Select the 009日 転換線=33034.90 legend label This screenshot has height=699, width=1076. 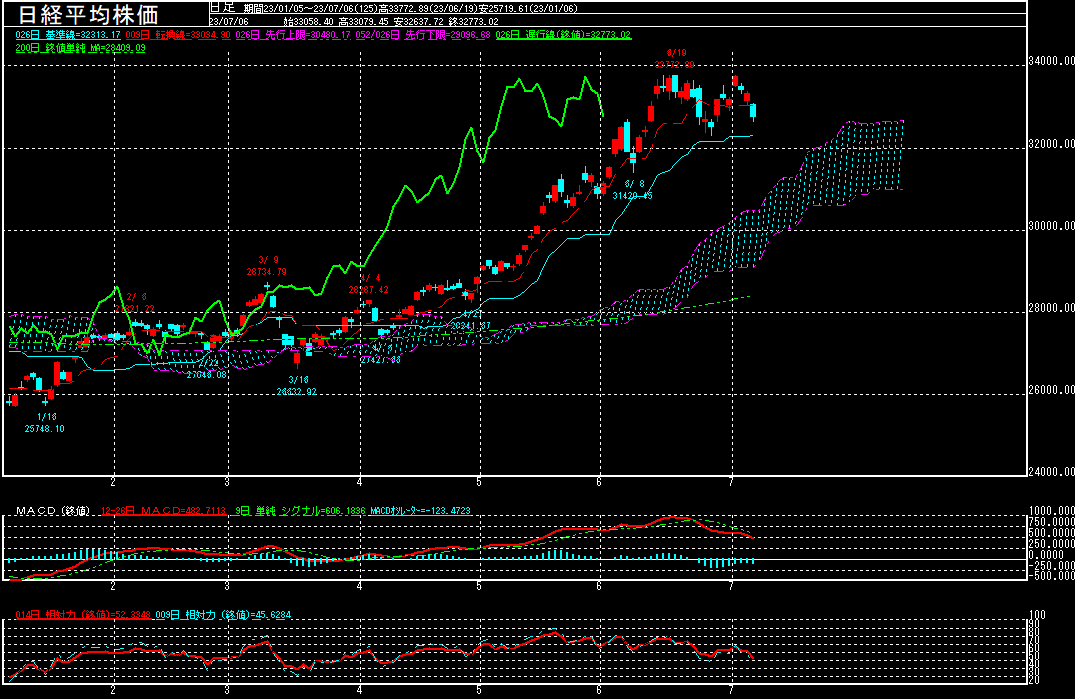pyautogui.click(x=178, y=35)
